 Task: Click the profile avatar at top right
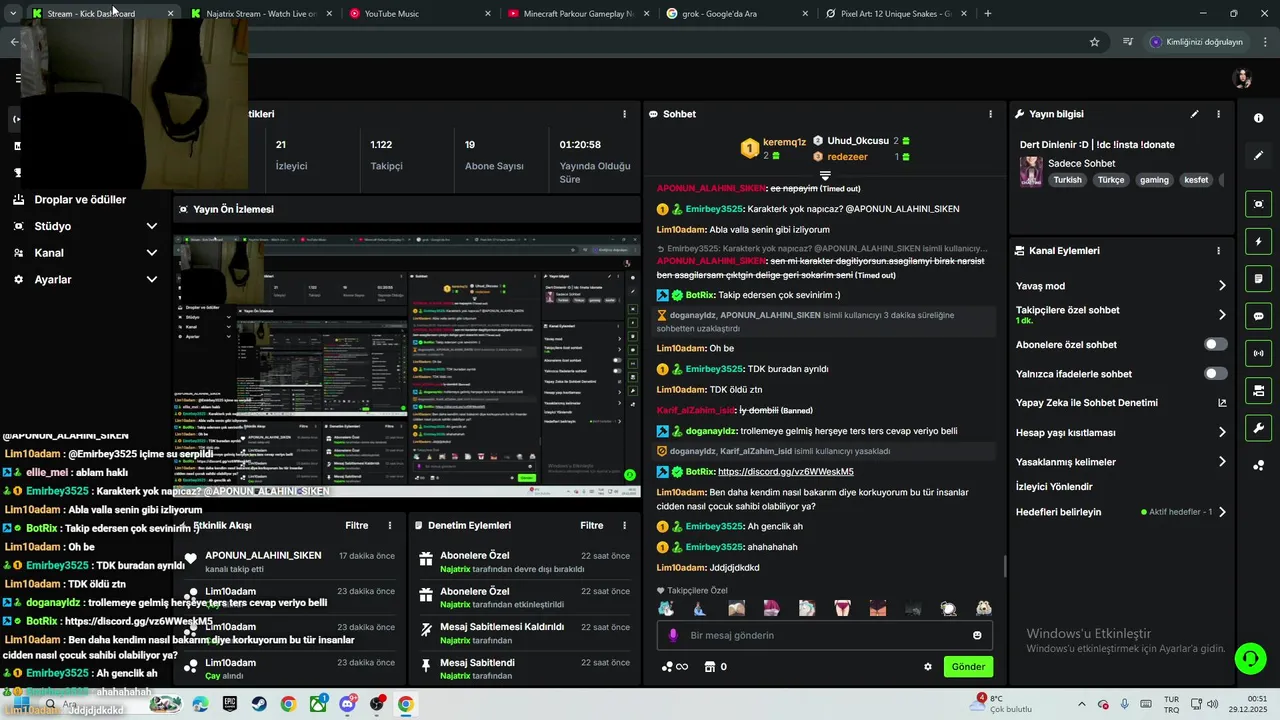tap(1242, 78)
